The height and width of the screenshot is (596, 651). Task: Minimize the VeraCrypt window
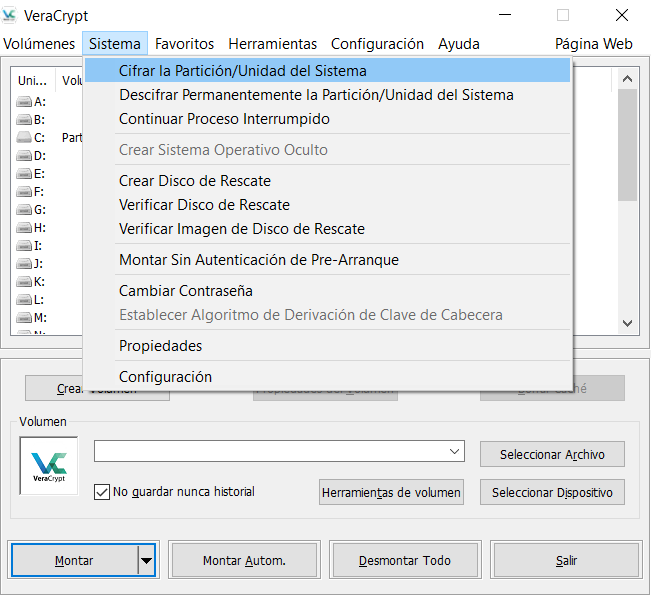pos(505,15)
